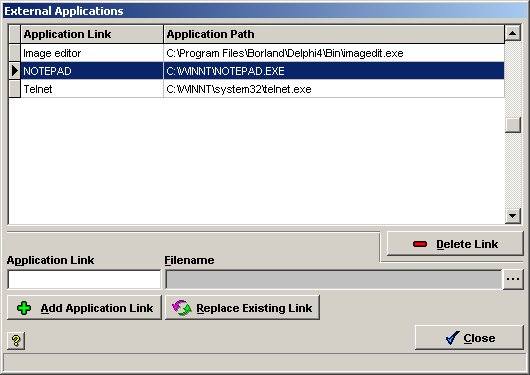Image resolution: width=530 pixels, height=375 pixels.
Task: Click the imagedit.exe path cell
Action: [x=334, y=53]
